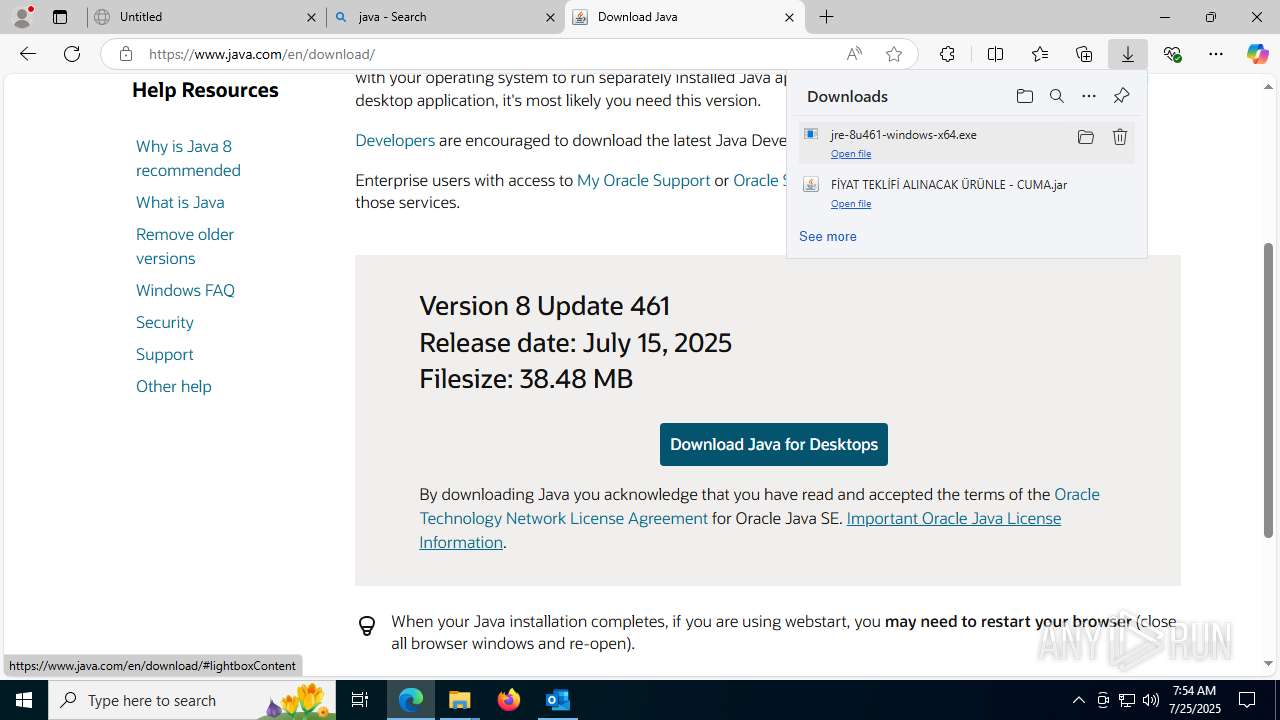Refresh the Download Java page
The image size is (1280, 720).
pyautogui.click(x=72, y=54)
